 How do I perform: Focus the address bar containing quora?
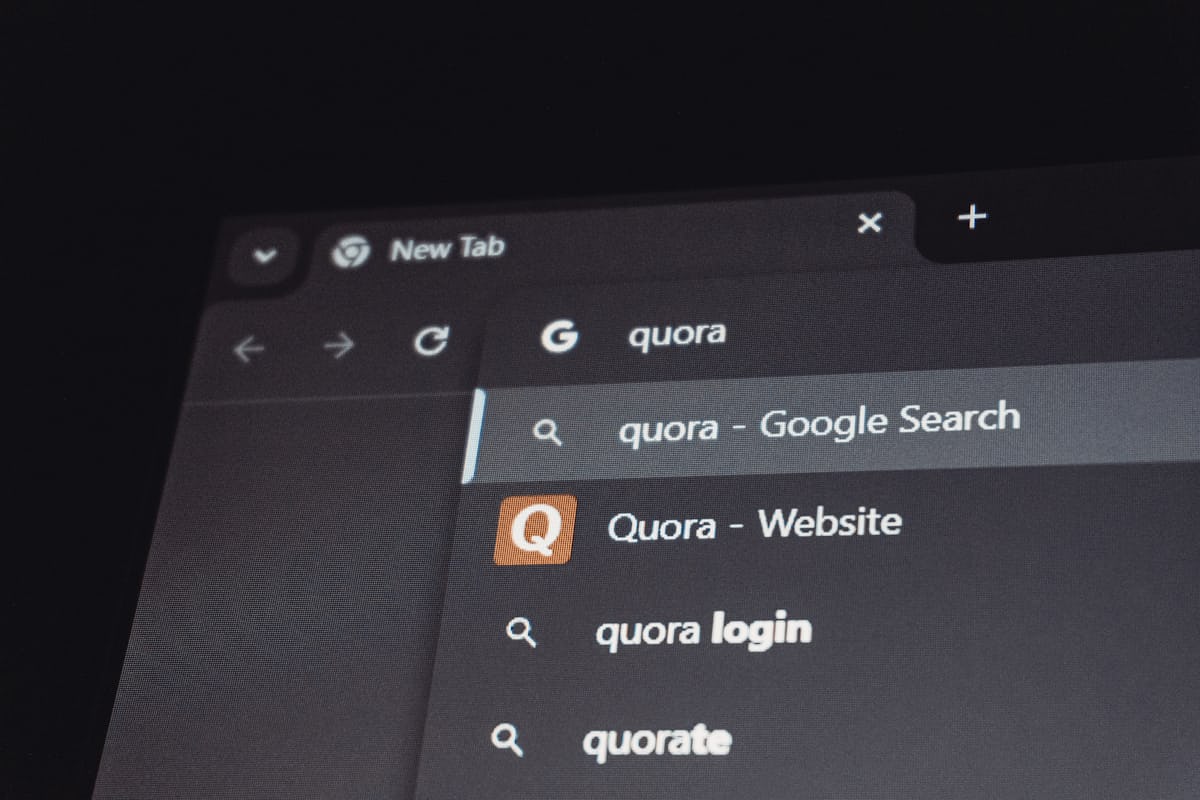click(840, 332)
